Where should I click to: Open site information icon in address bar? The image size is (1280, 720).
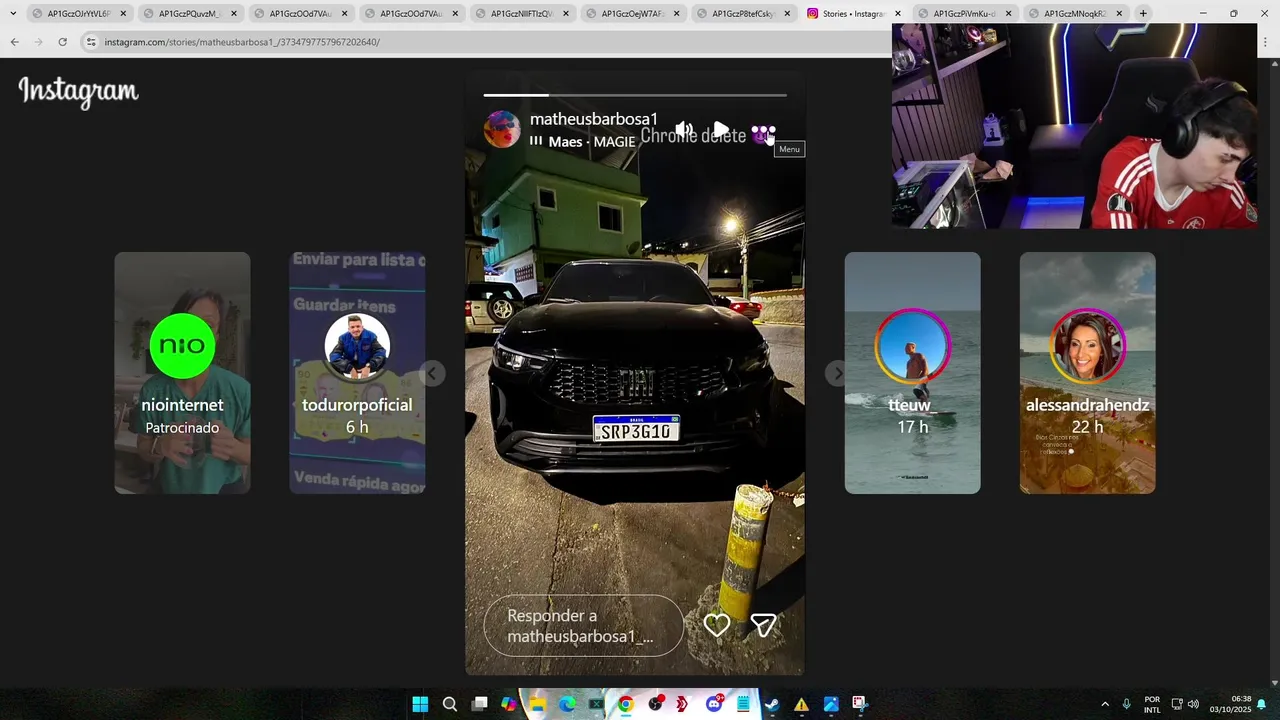(x=91, y=42)
